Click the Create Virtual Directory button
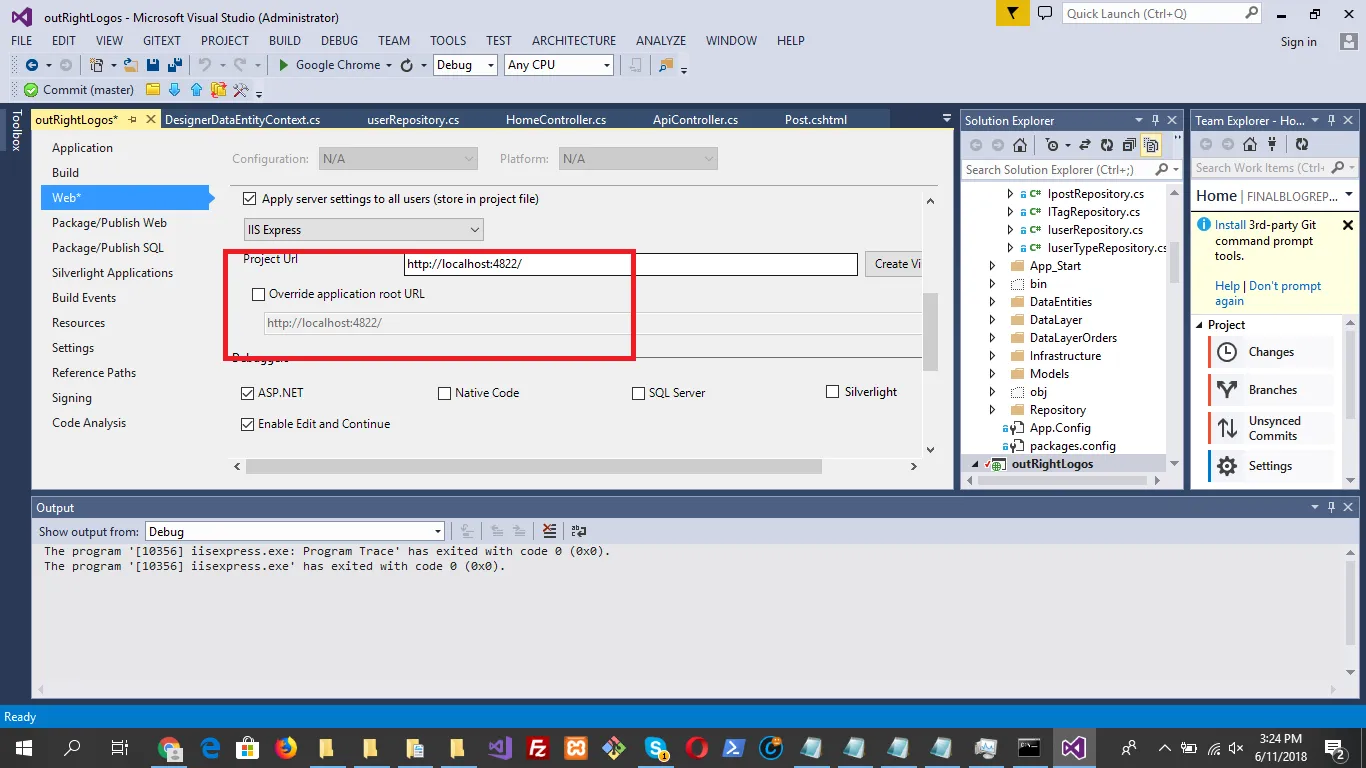 pos(896,264)
